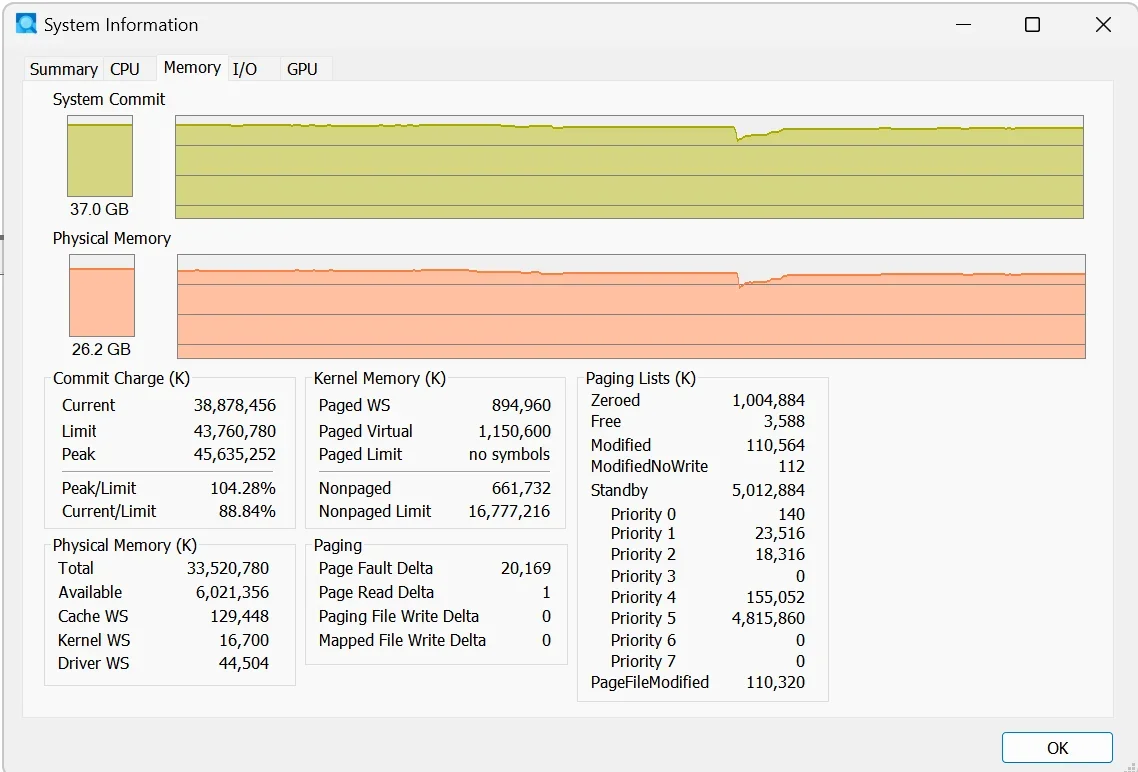
Task: Click the Commit Charge Current value
Action: click(235, 406)
